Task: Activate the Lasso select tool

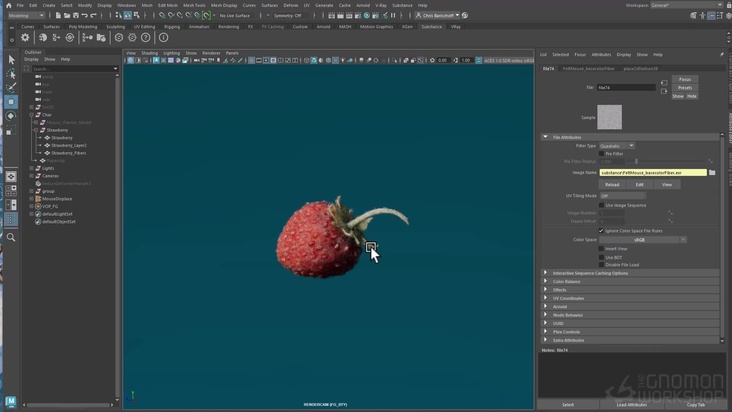Action: point(11,74)
